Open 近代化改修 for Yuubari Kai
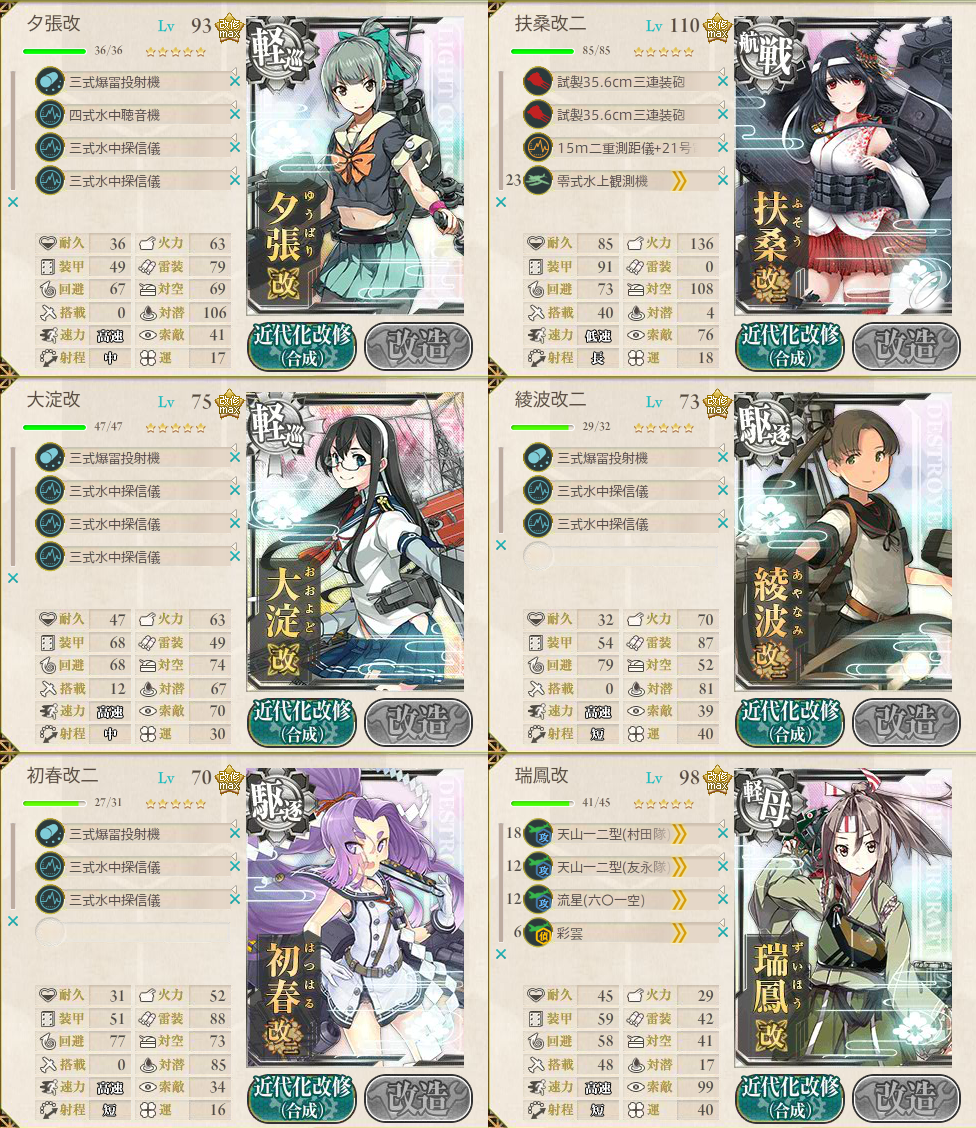The width and height of the screenshot is (976, 1128). click(302, 346)
